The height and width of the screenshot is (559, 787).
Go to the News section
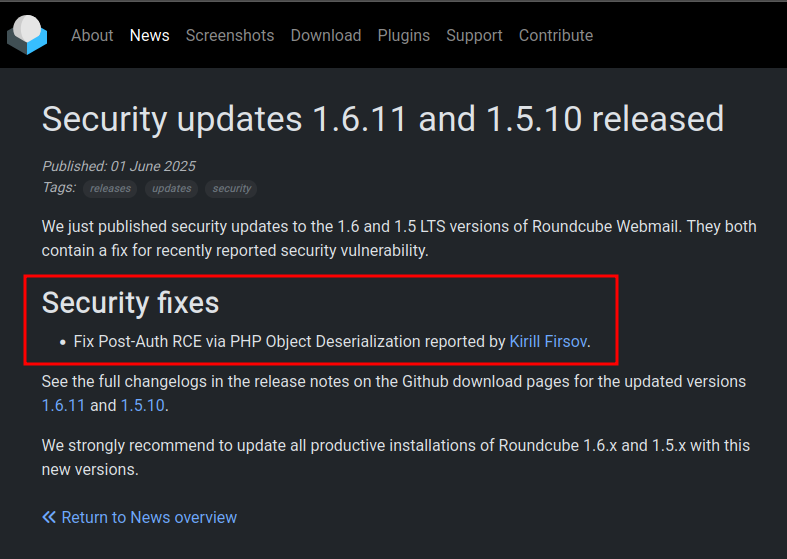pos(149,35)
